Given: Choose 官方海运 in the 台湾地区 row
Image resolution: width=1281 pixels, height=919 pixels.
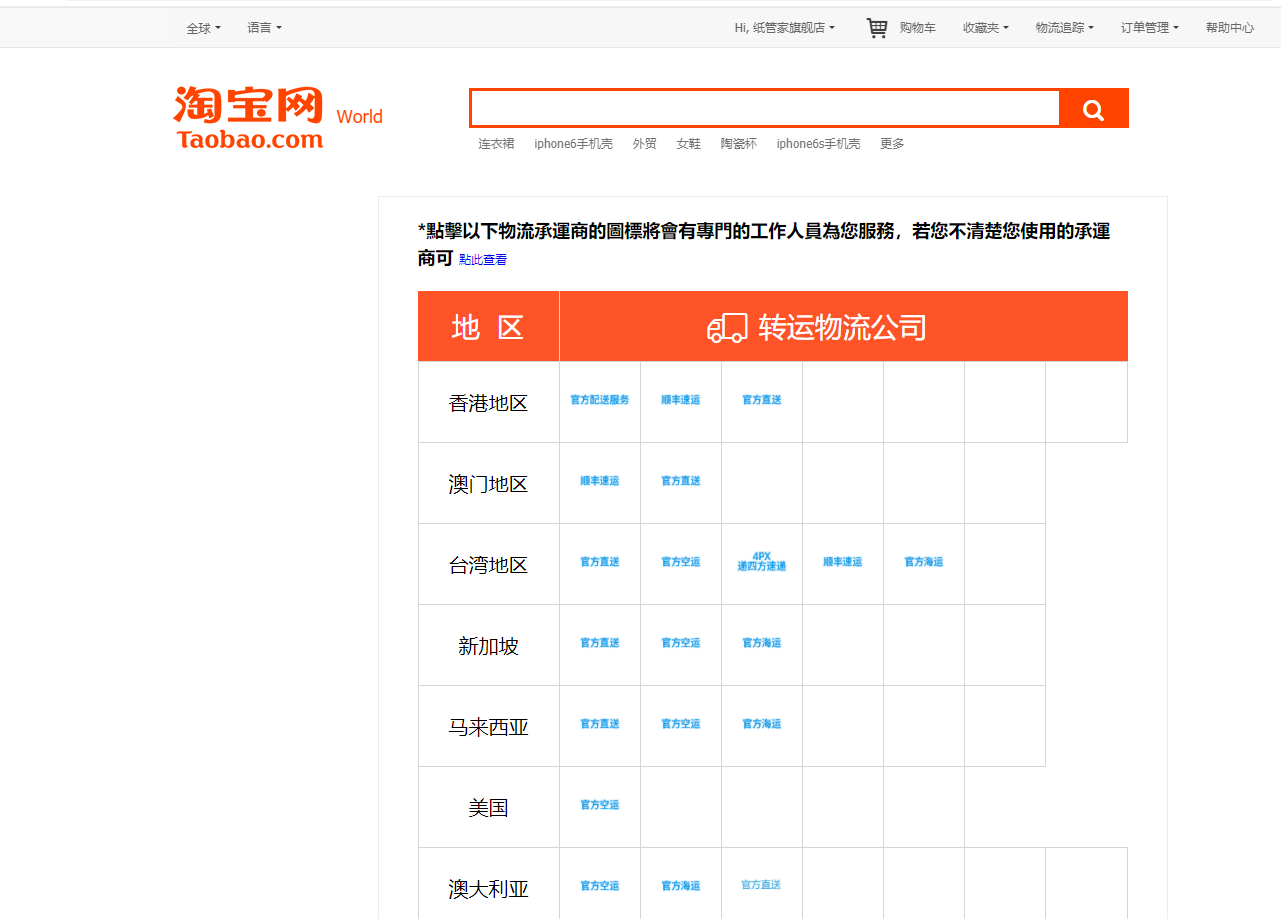Looking at the screenshot, I should pos(924,562).
